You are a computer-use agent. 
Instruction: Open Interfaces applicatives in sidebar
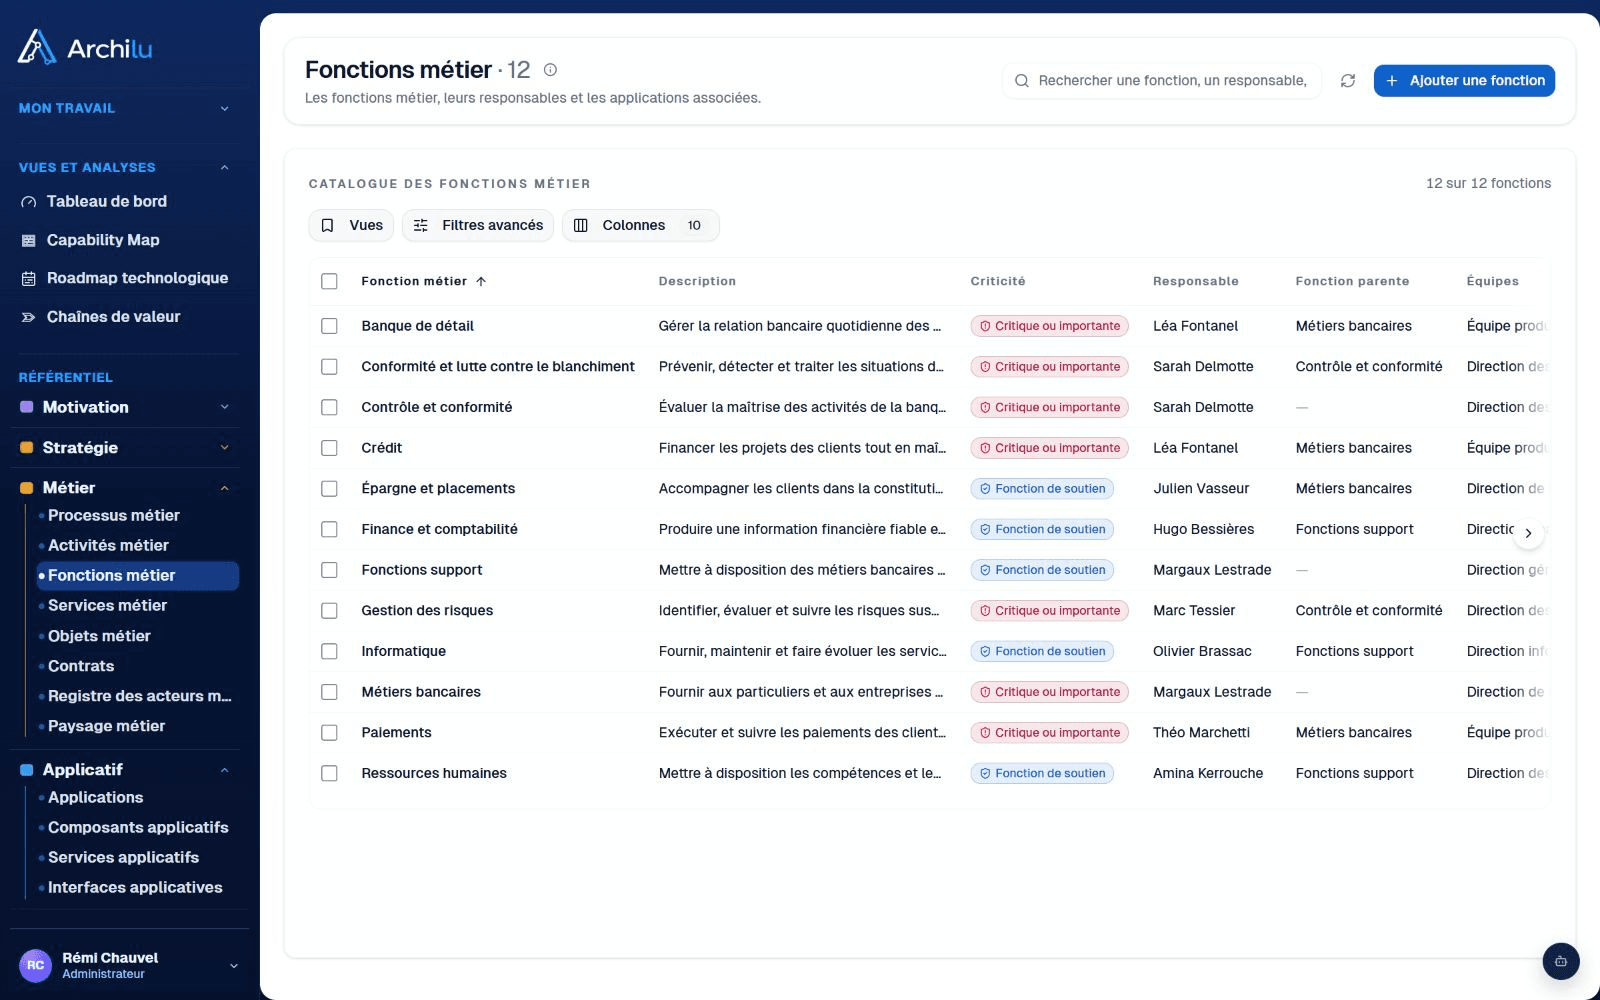point(137,888)
